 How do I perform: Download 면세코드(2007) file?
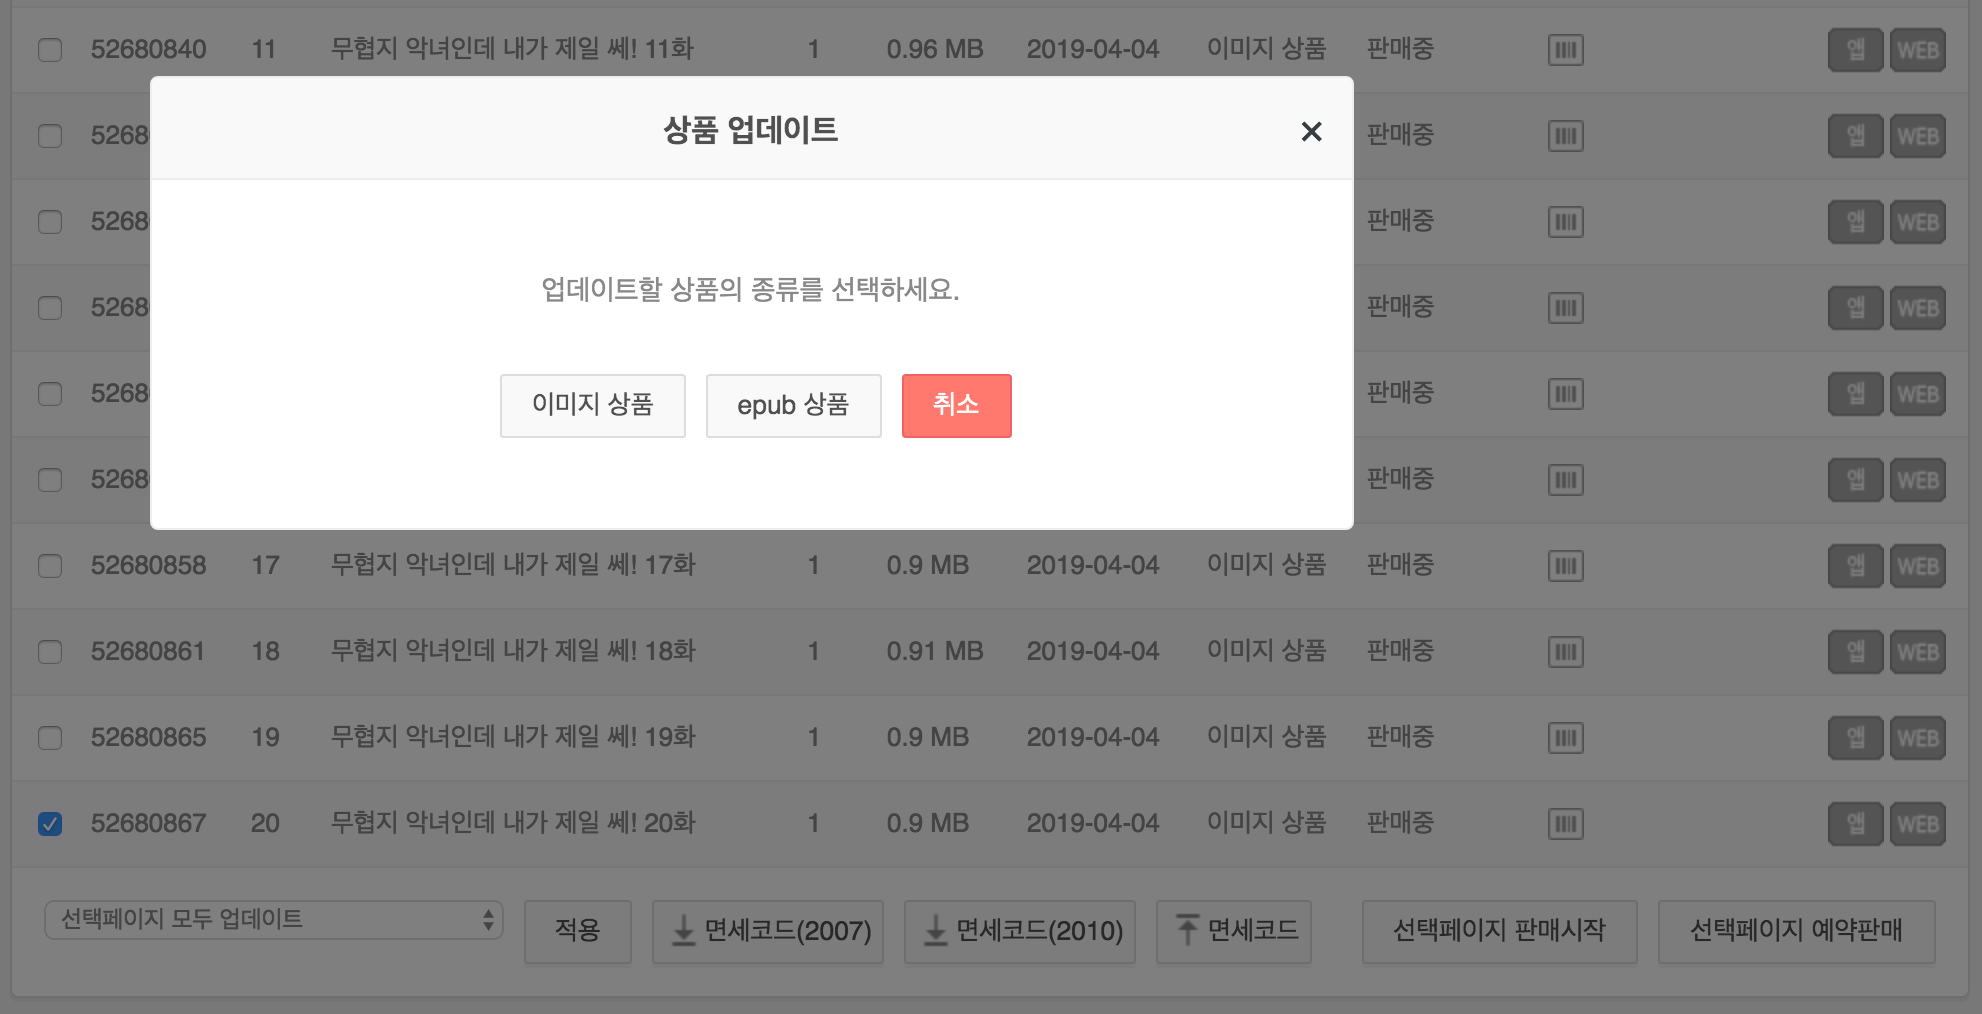[768, 931]
